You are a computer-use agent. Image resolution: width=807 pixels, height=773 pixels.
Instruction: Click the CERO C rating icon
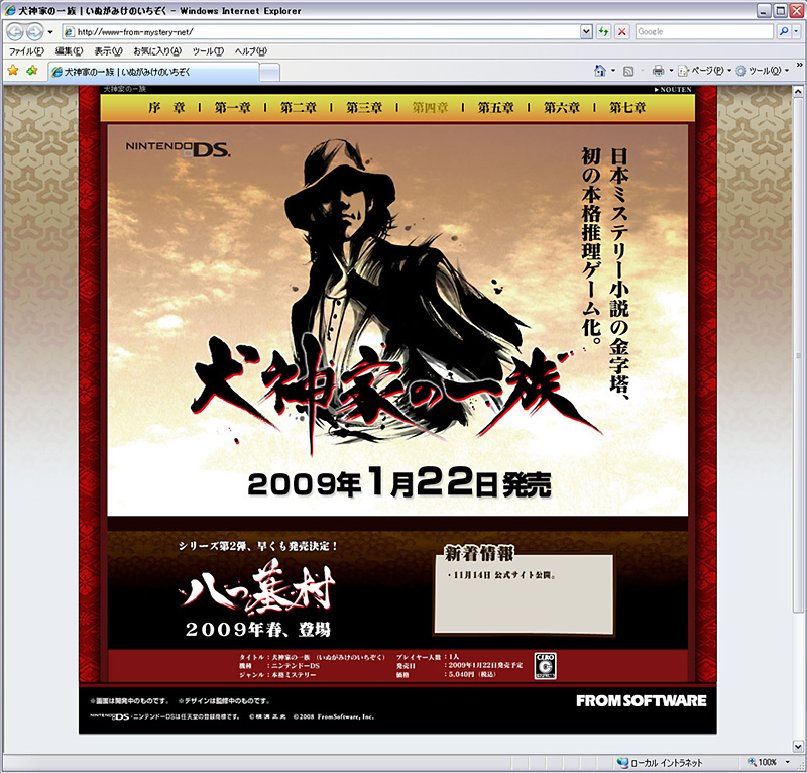[x=545, y=666]
